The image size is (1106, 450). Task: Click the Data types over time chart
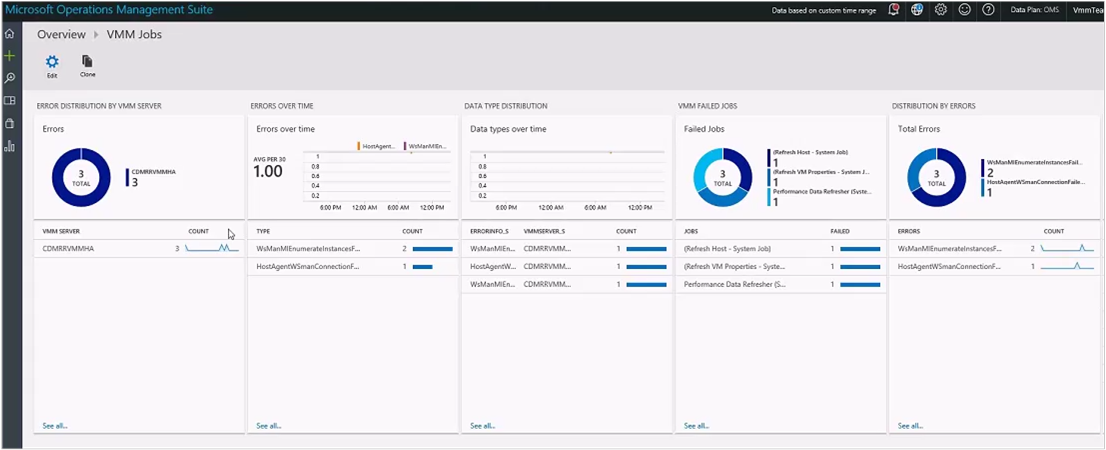tap(567, 176)
